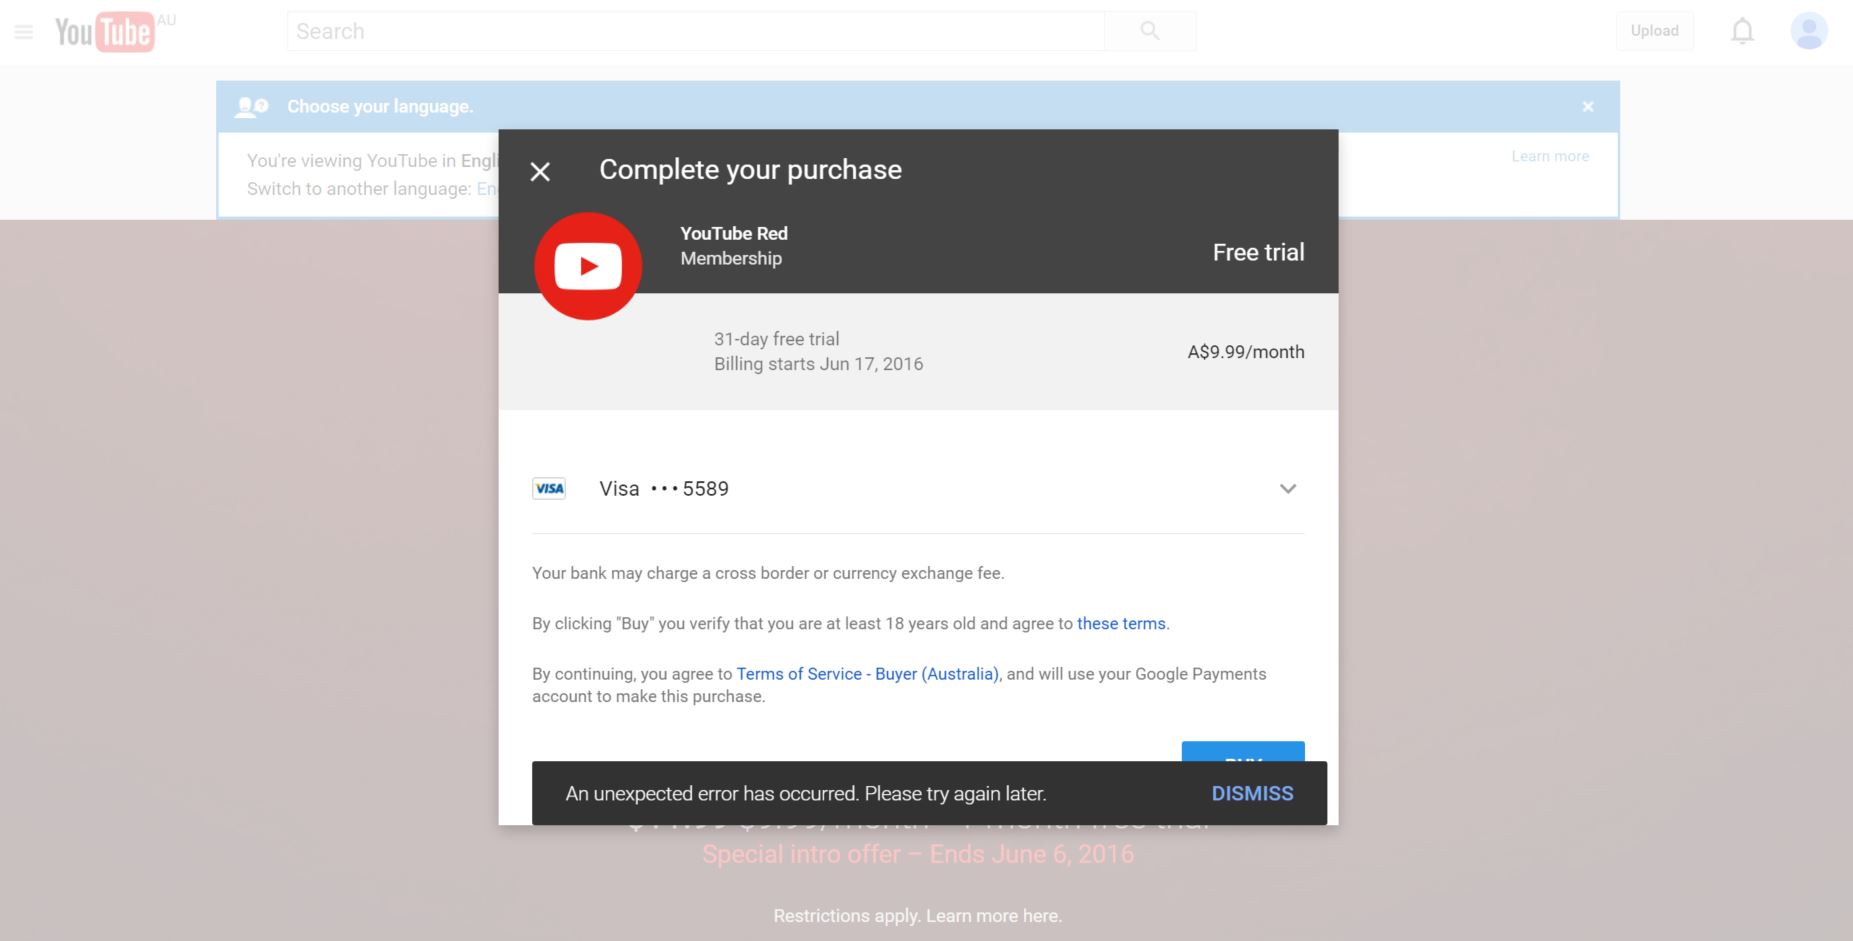
Task: Close the Choose your language banner
Action: pos(1587,107)
